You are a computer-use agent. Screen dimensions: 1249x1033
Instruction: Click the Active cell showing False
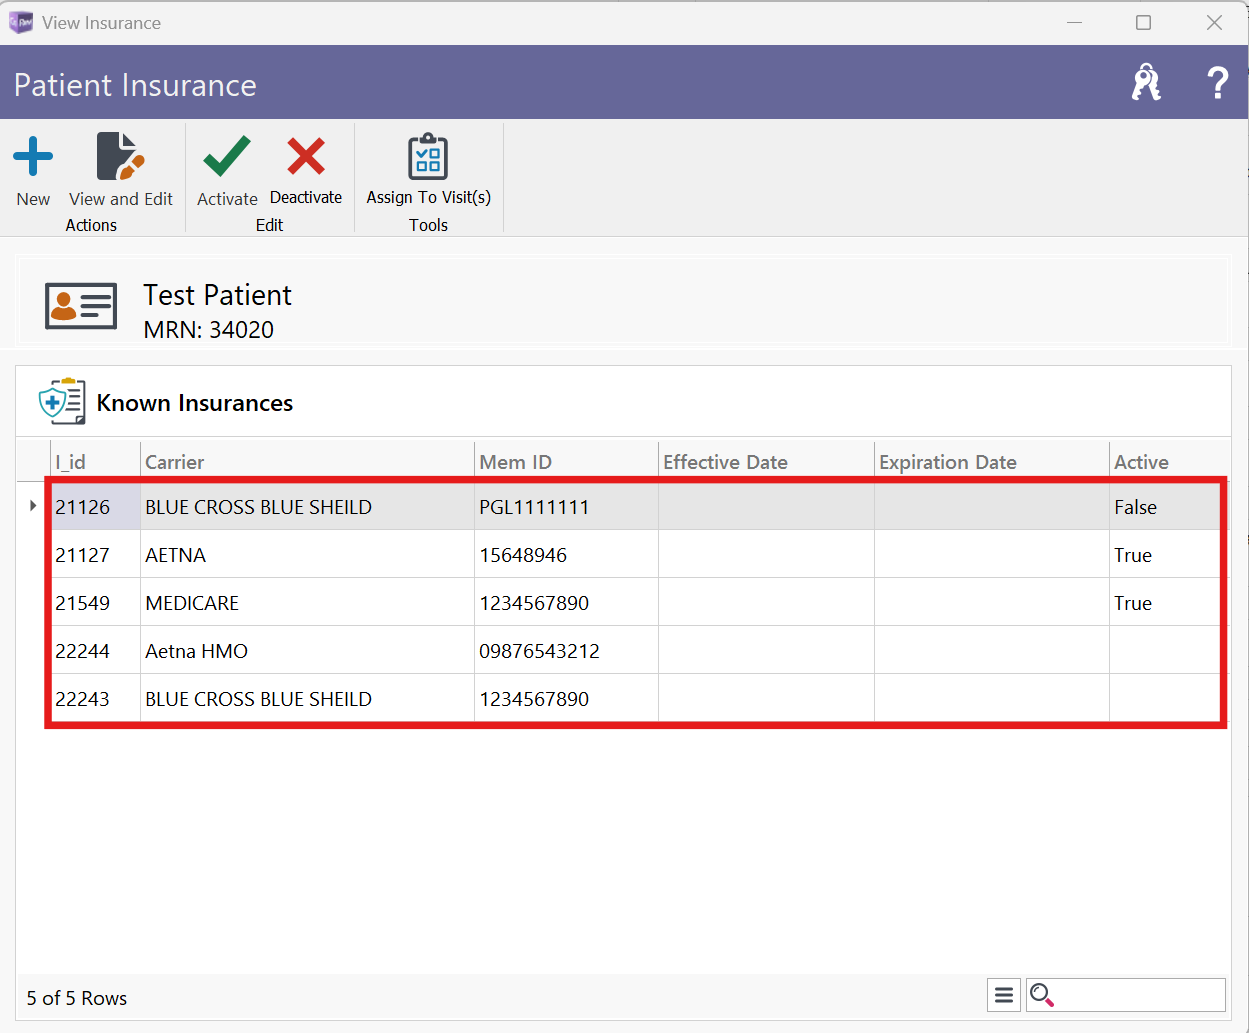tap(1136, 507)
